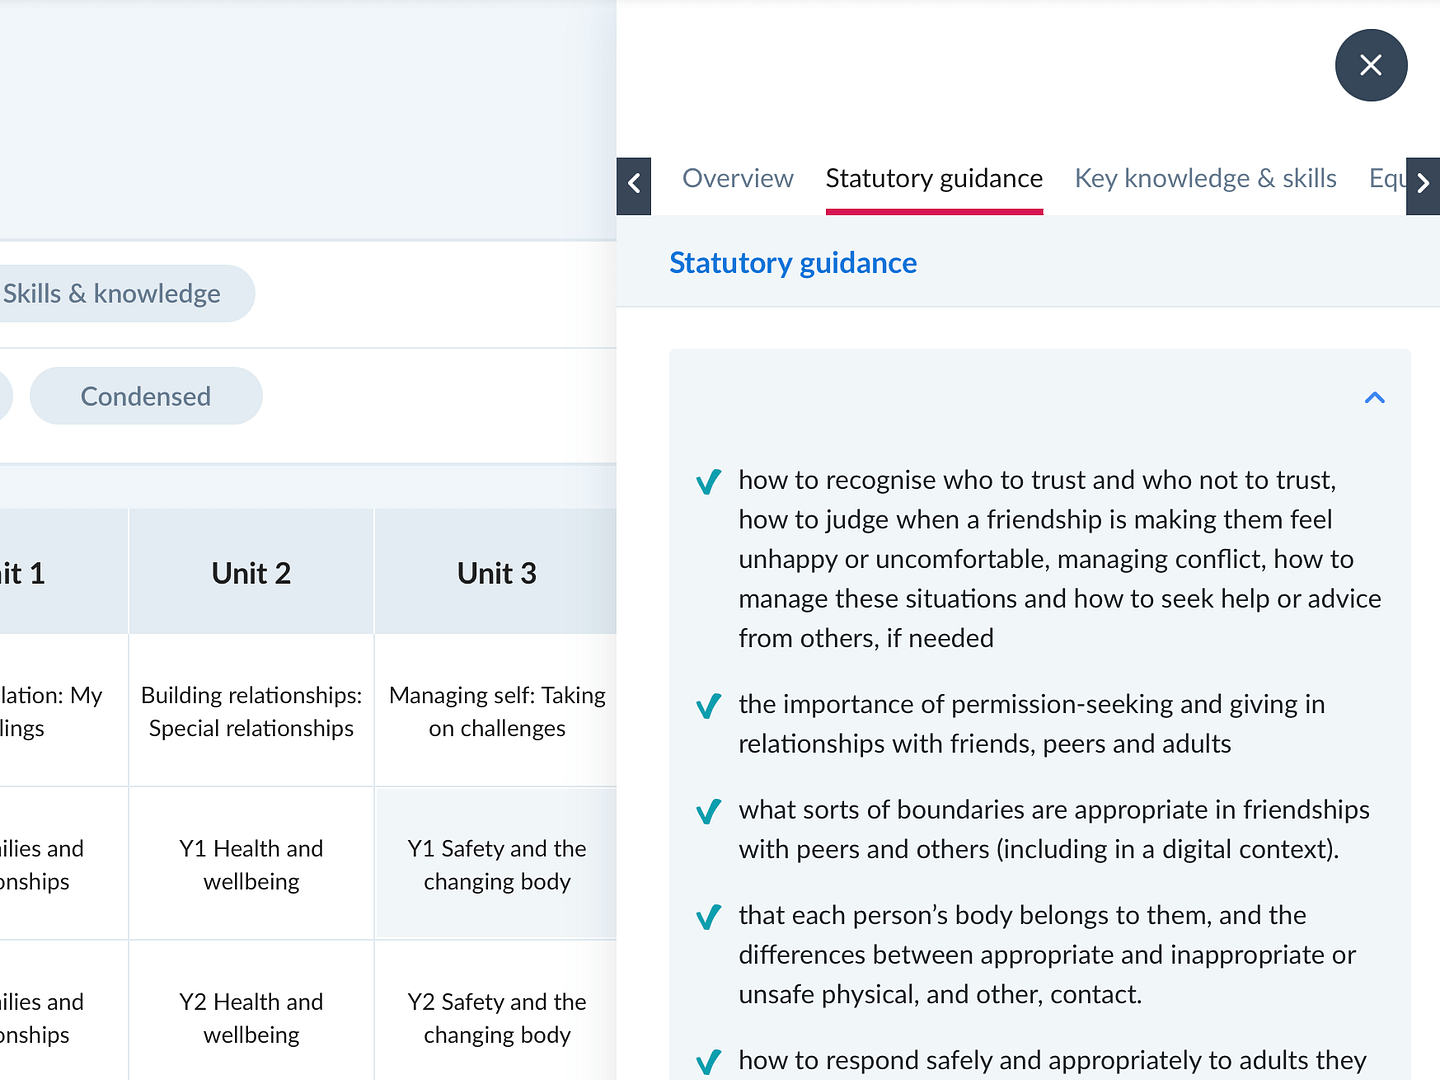This screenshot has height=1080, width=1440.
Task: Click the Unit 2 column header
Action: 251,573
